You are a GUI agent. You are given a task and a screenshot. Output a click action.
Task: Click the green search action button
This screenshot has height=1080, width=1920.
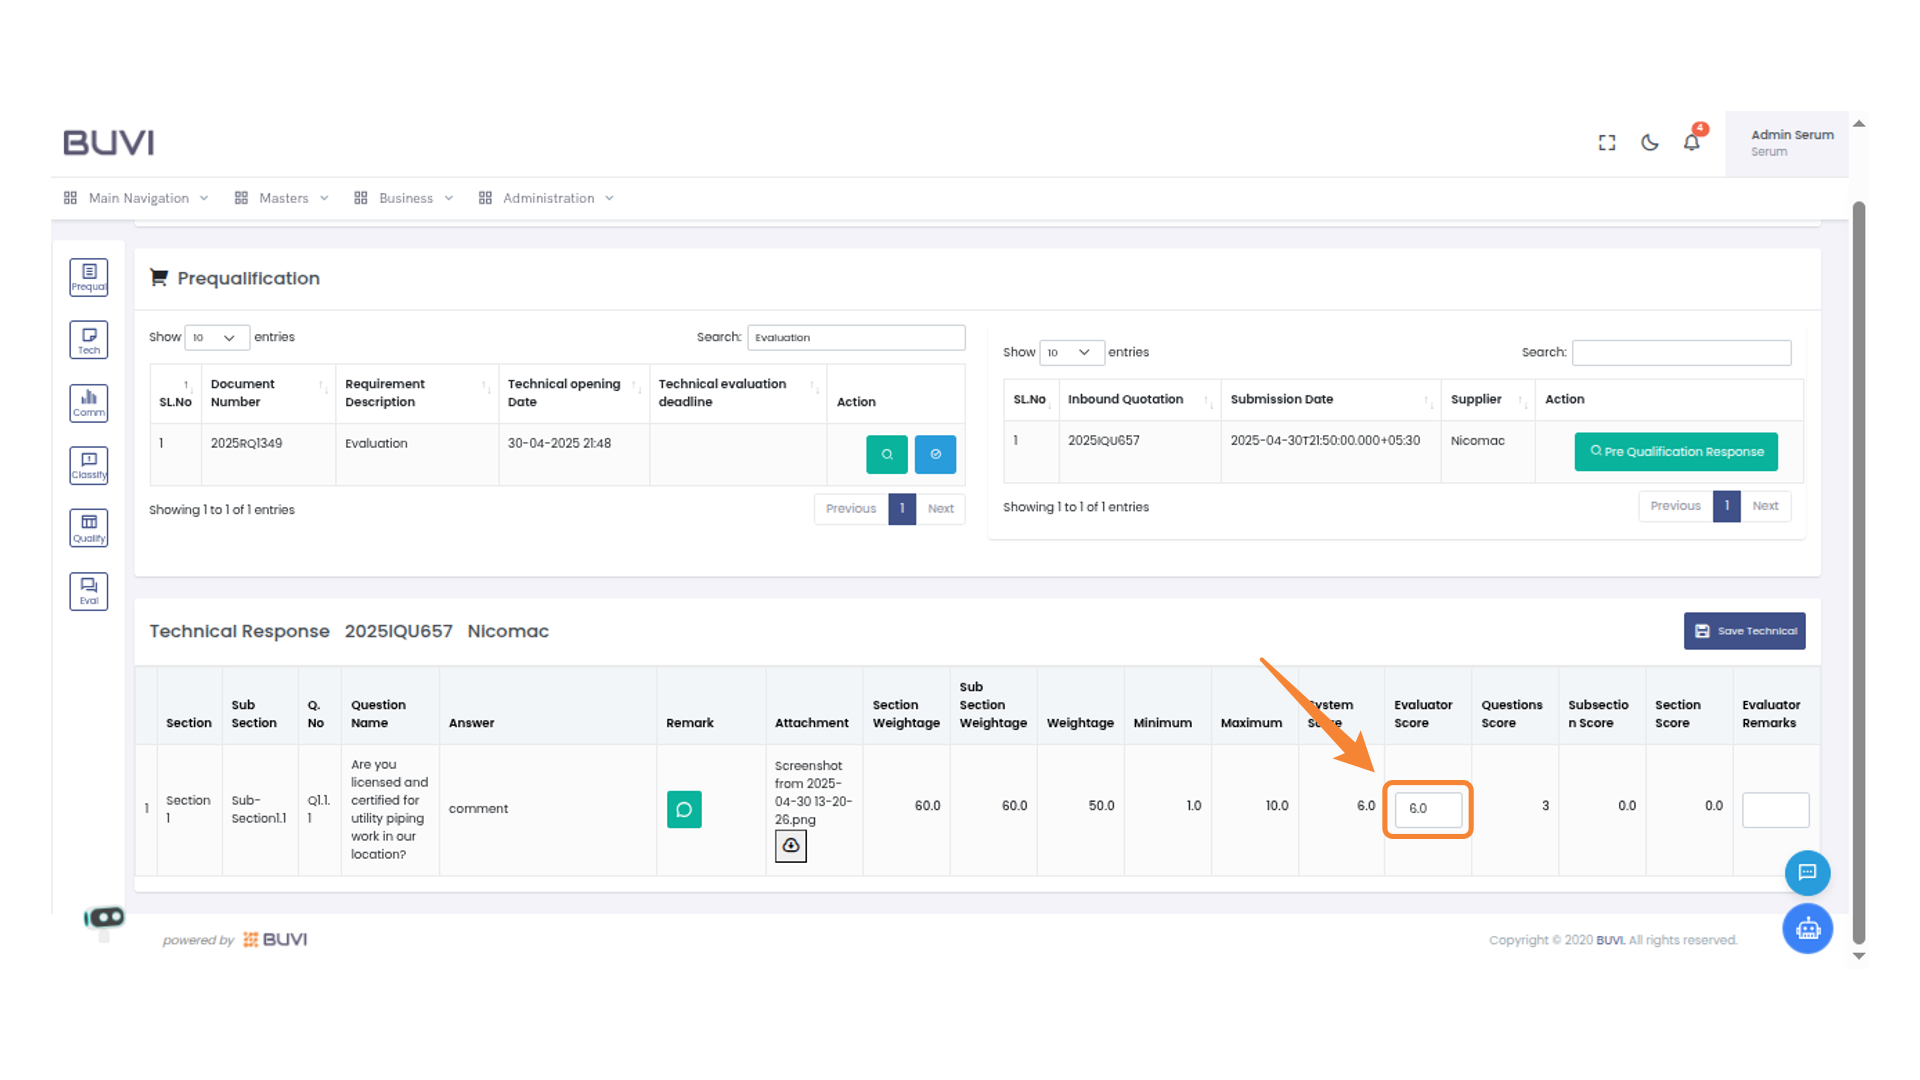pos(886,454)
